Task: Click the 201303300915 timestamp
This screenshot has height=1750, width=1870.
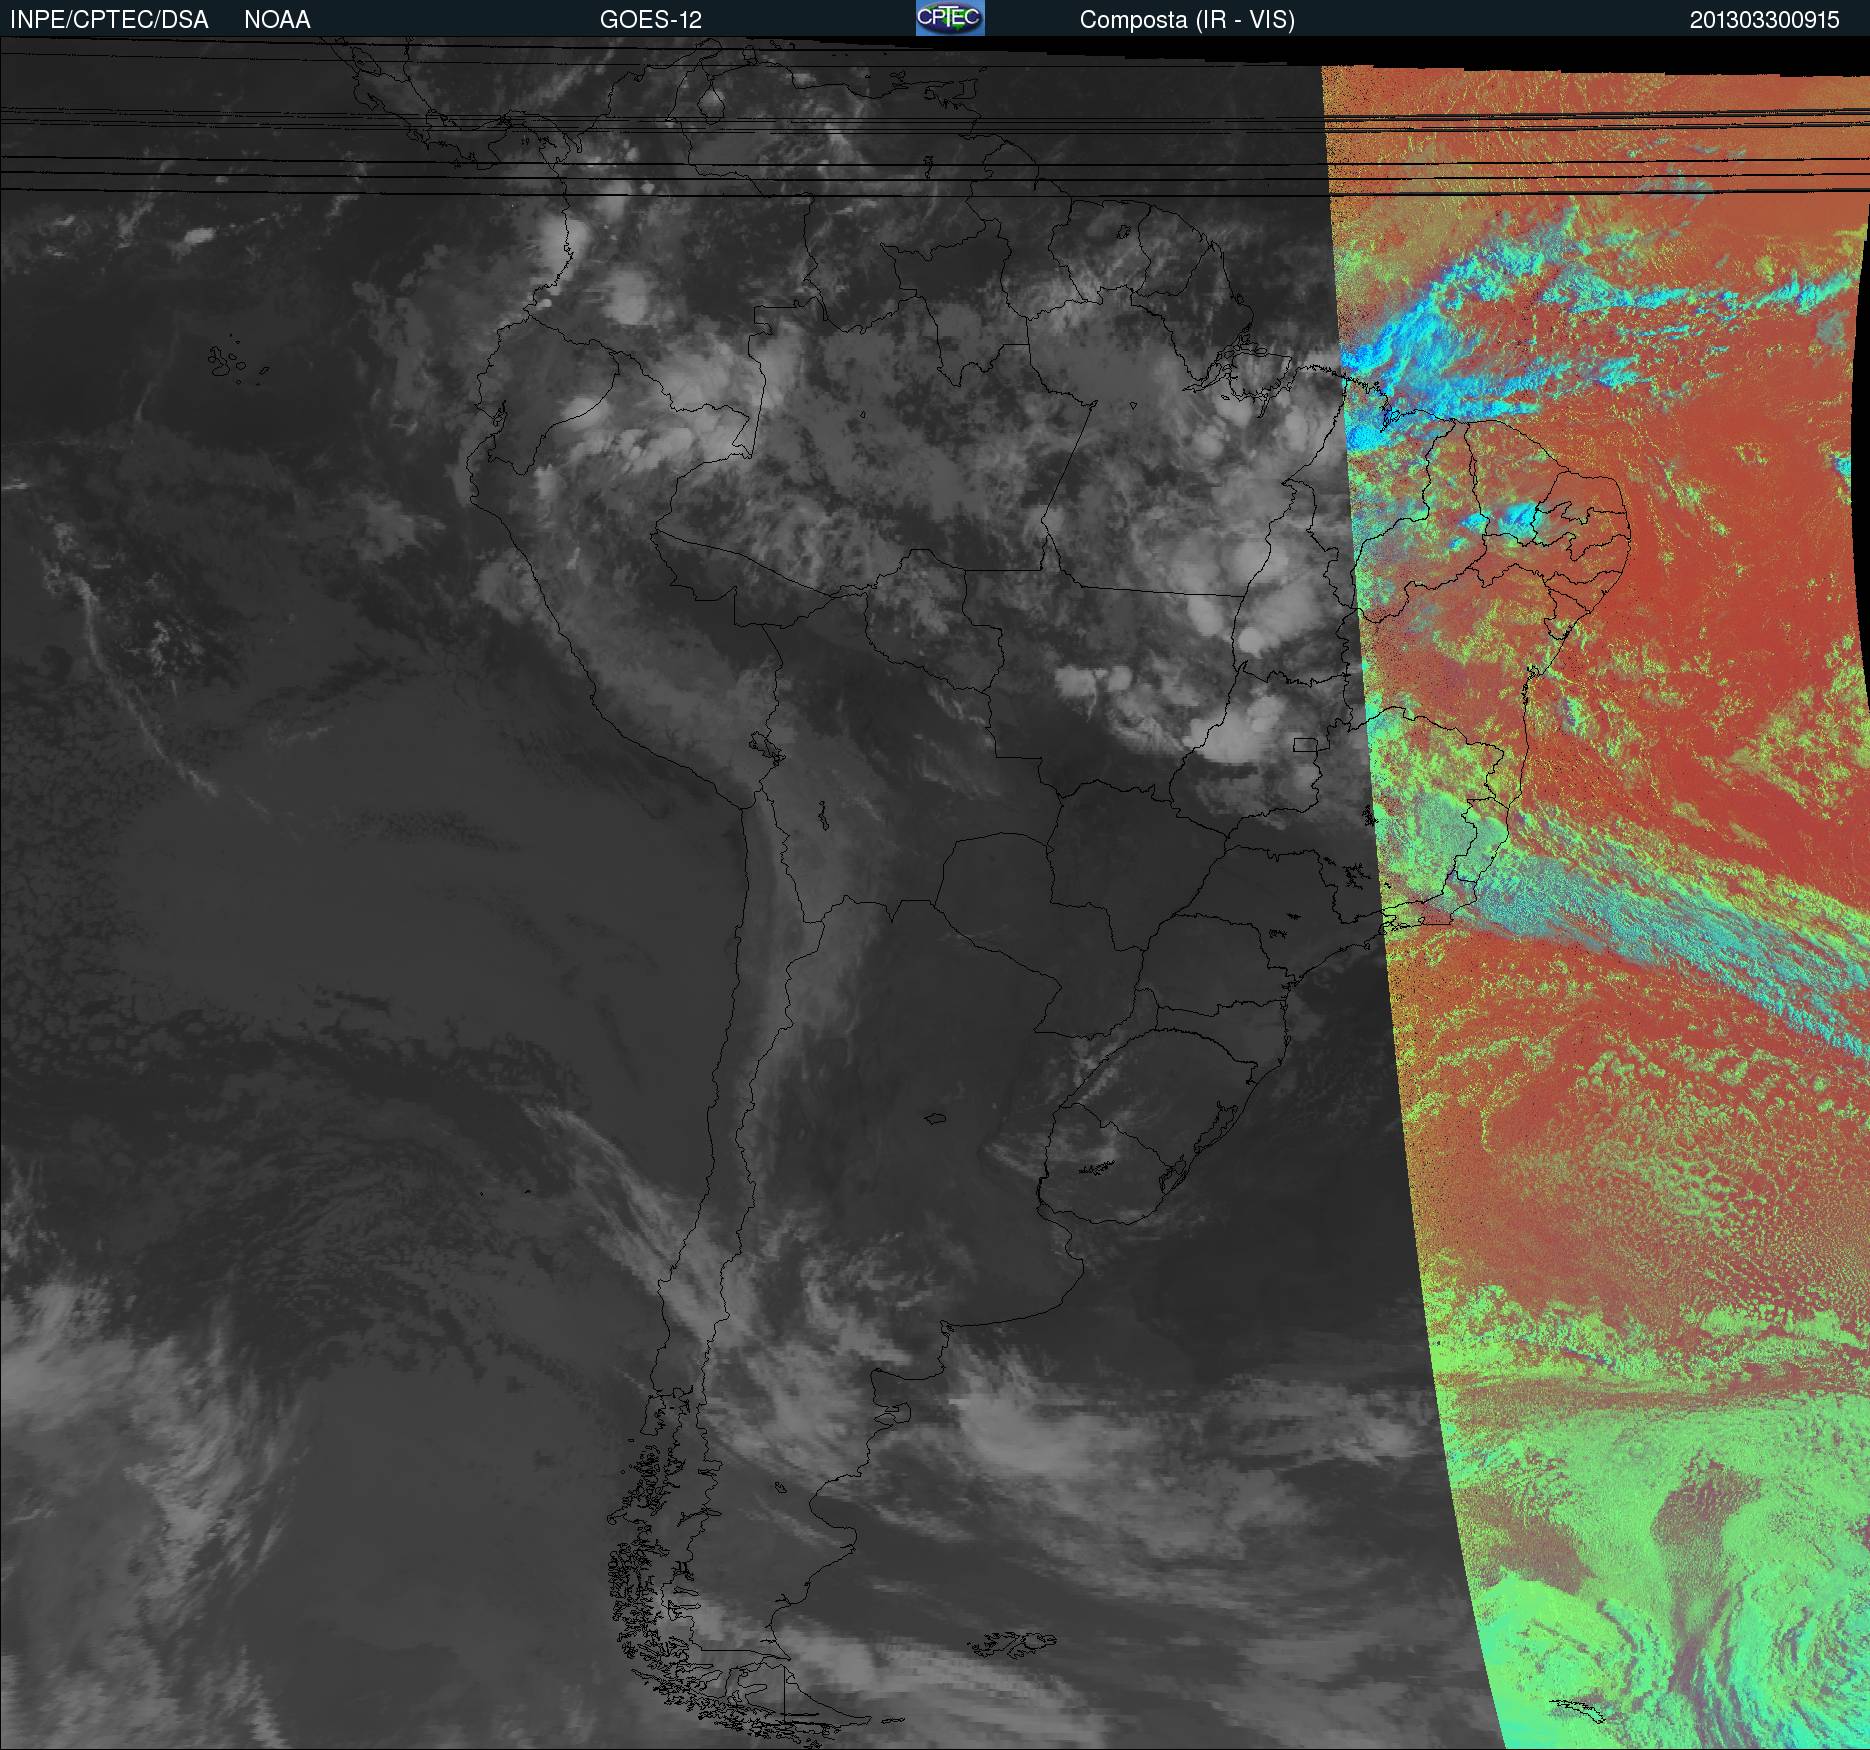Action: coord(1765,20)
